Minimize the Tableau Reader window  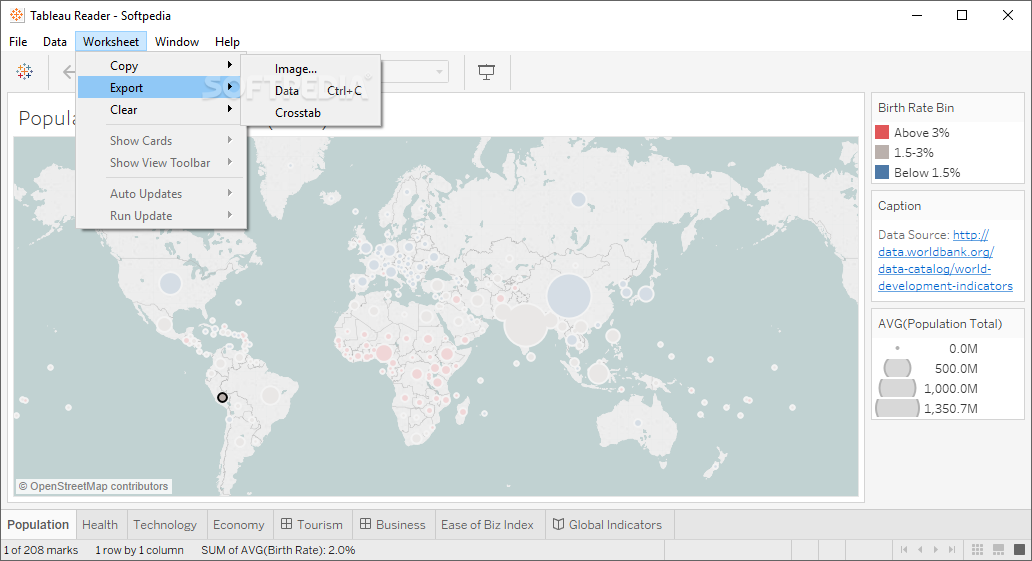(x=917, y=15)
